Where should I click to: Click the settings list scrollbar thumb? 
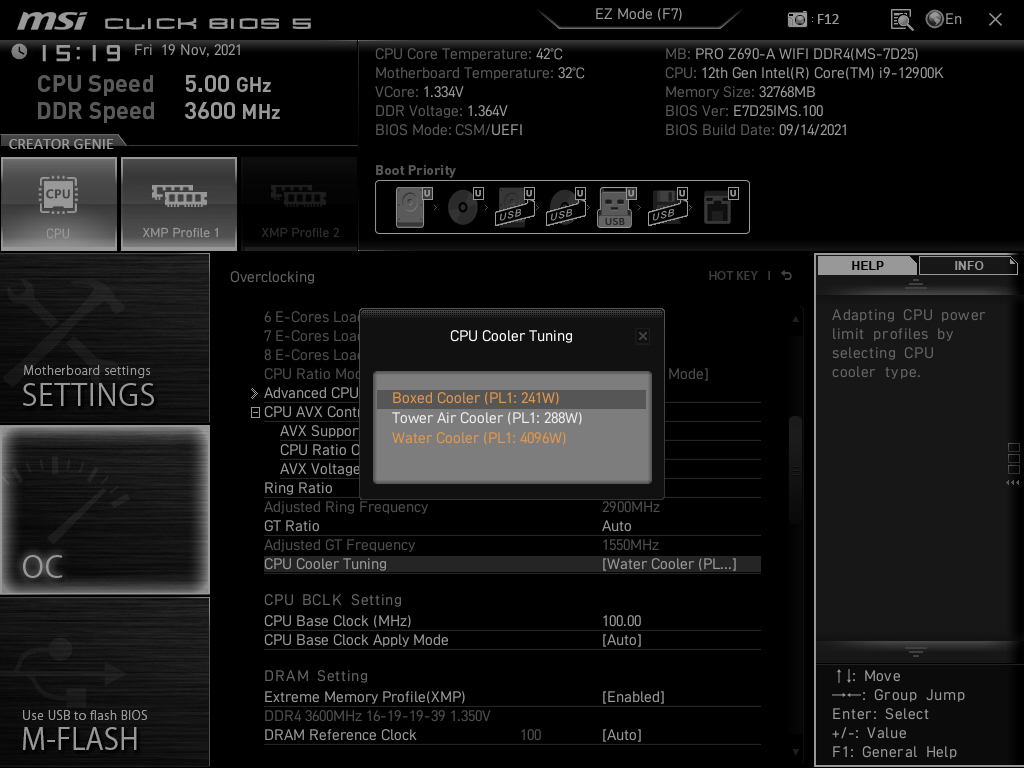pyautogui.click(x=795, y=470)
